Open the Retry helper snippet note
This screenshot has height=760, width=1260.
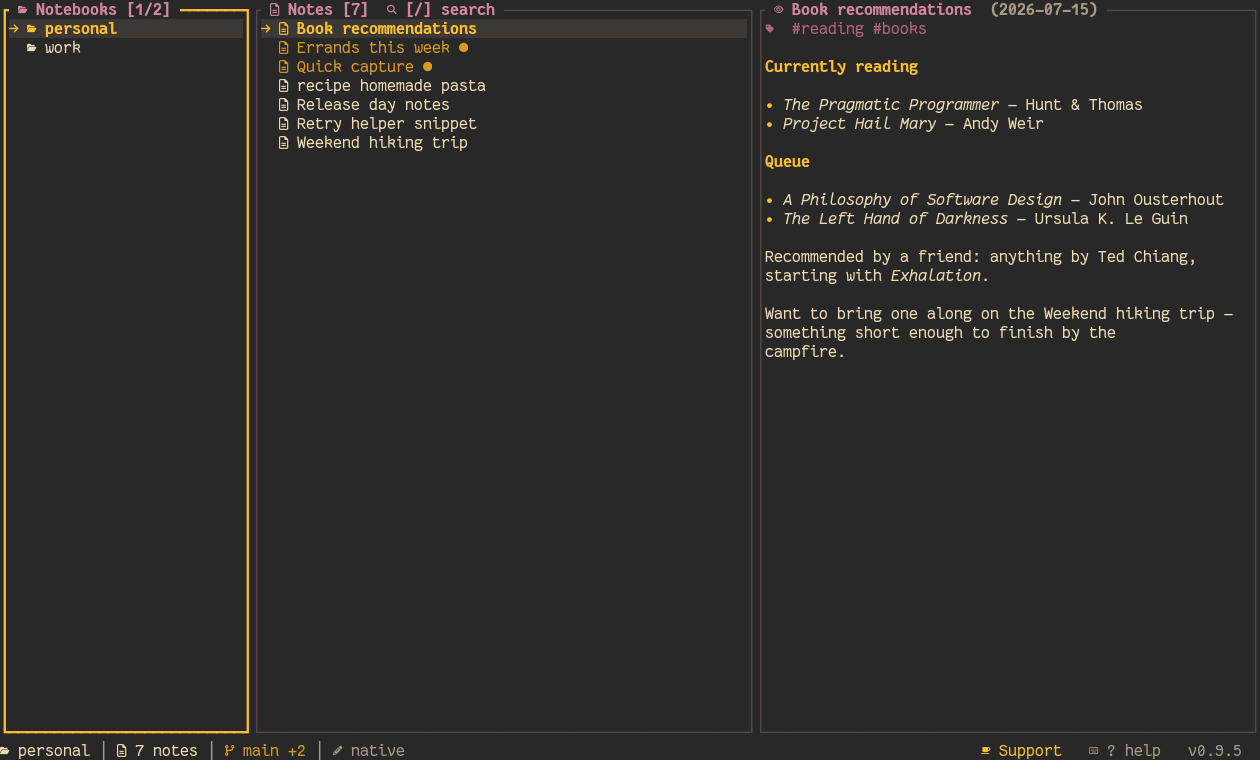tap(504, 124)
